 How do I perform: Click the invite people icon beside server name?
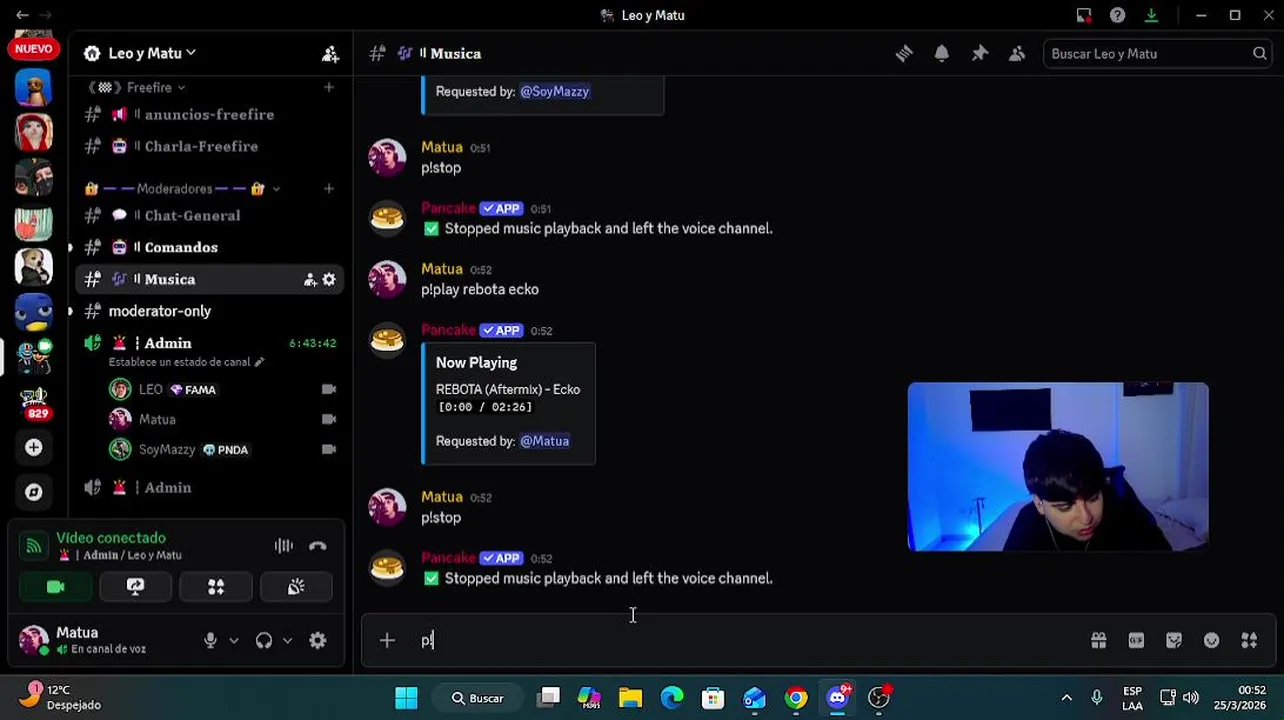click(330, 54)
